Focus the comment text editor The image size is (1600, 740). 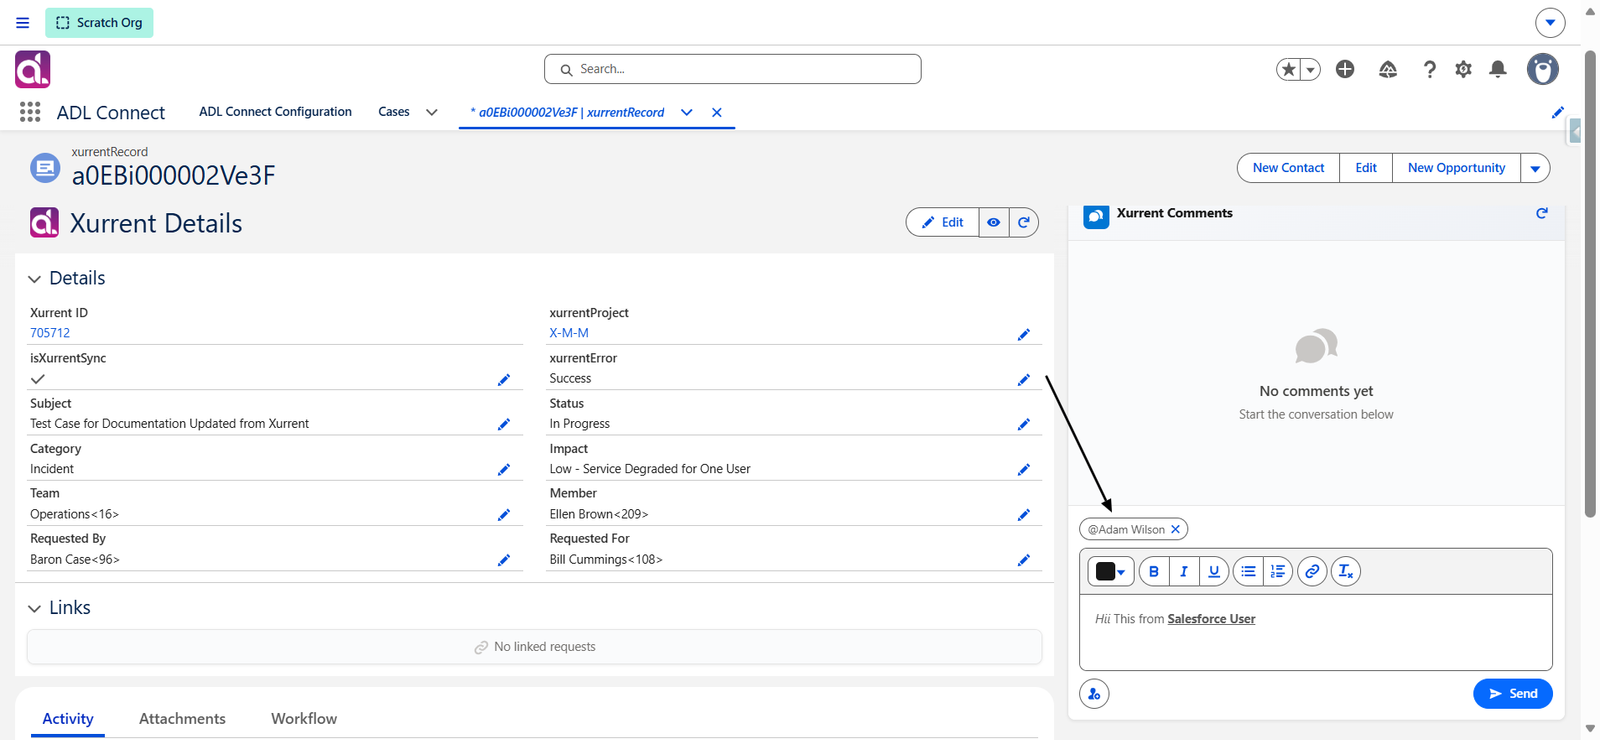[x=1315, y=633]
